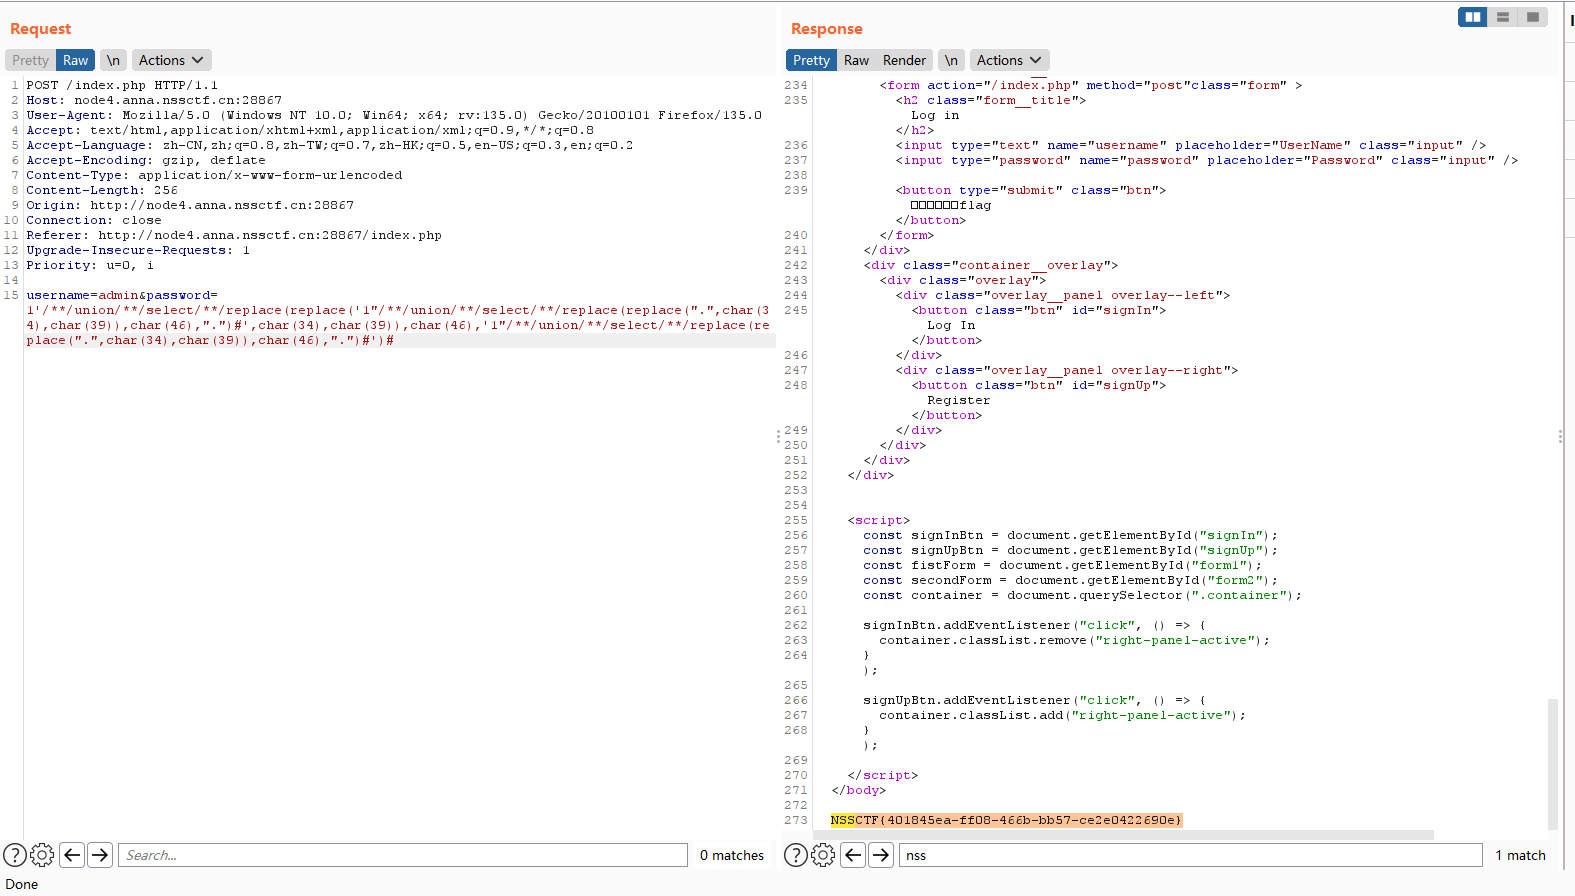The width and height of the screenshot is (1575, 896).
Task: Click the Connection: close line
Action: click(x=94, y=220)
